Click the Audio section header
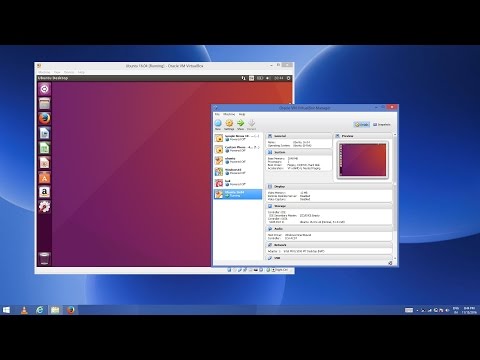 [329, 229]
